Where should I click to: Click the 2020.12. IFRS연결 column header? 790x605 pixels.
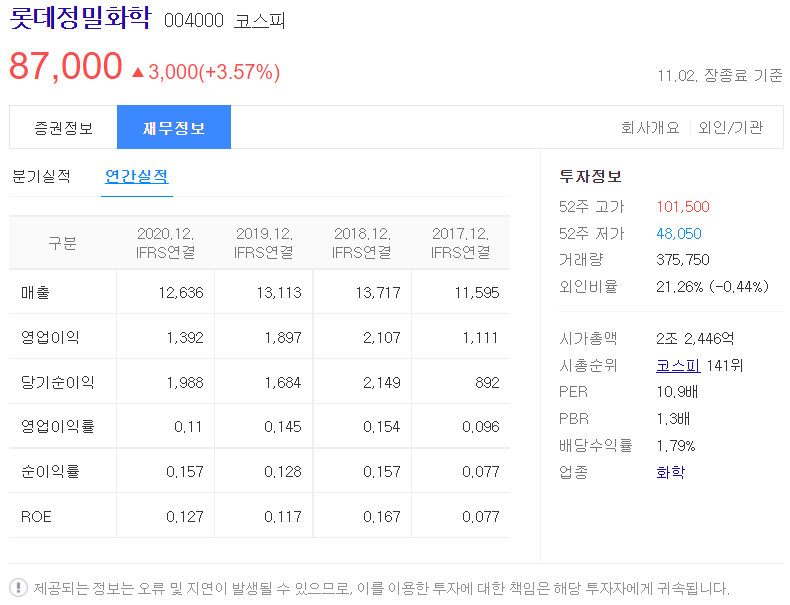[165, 243]
